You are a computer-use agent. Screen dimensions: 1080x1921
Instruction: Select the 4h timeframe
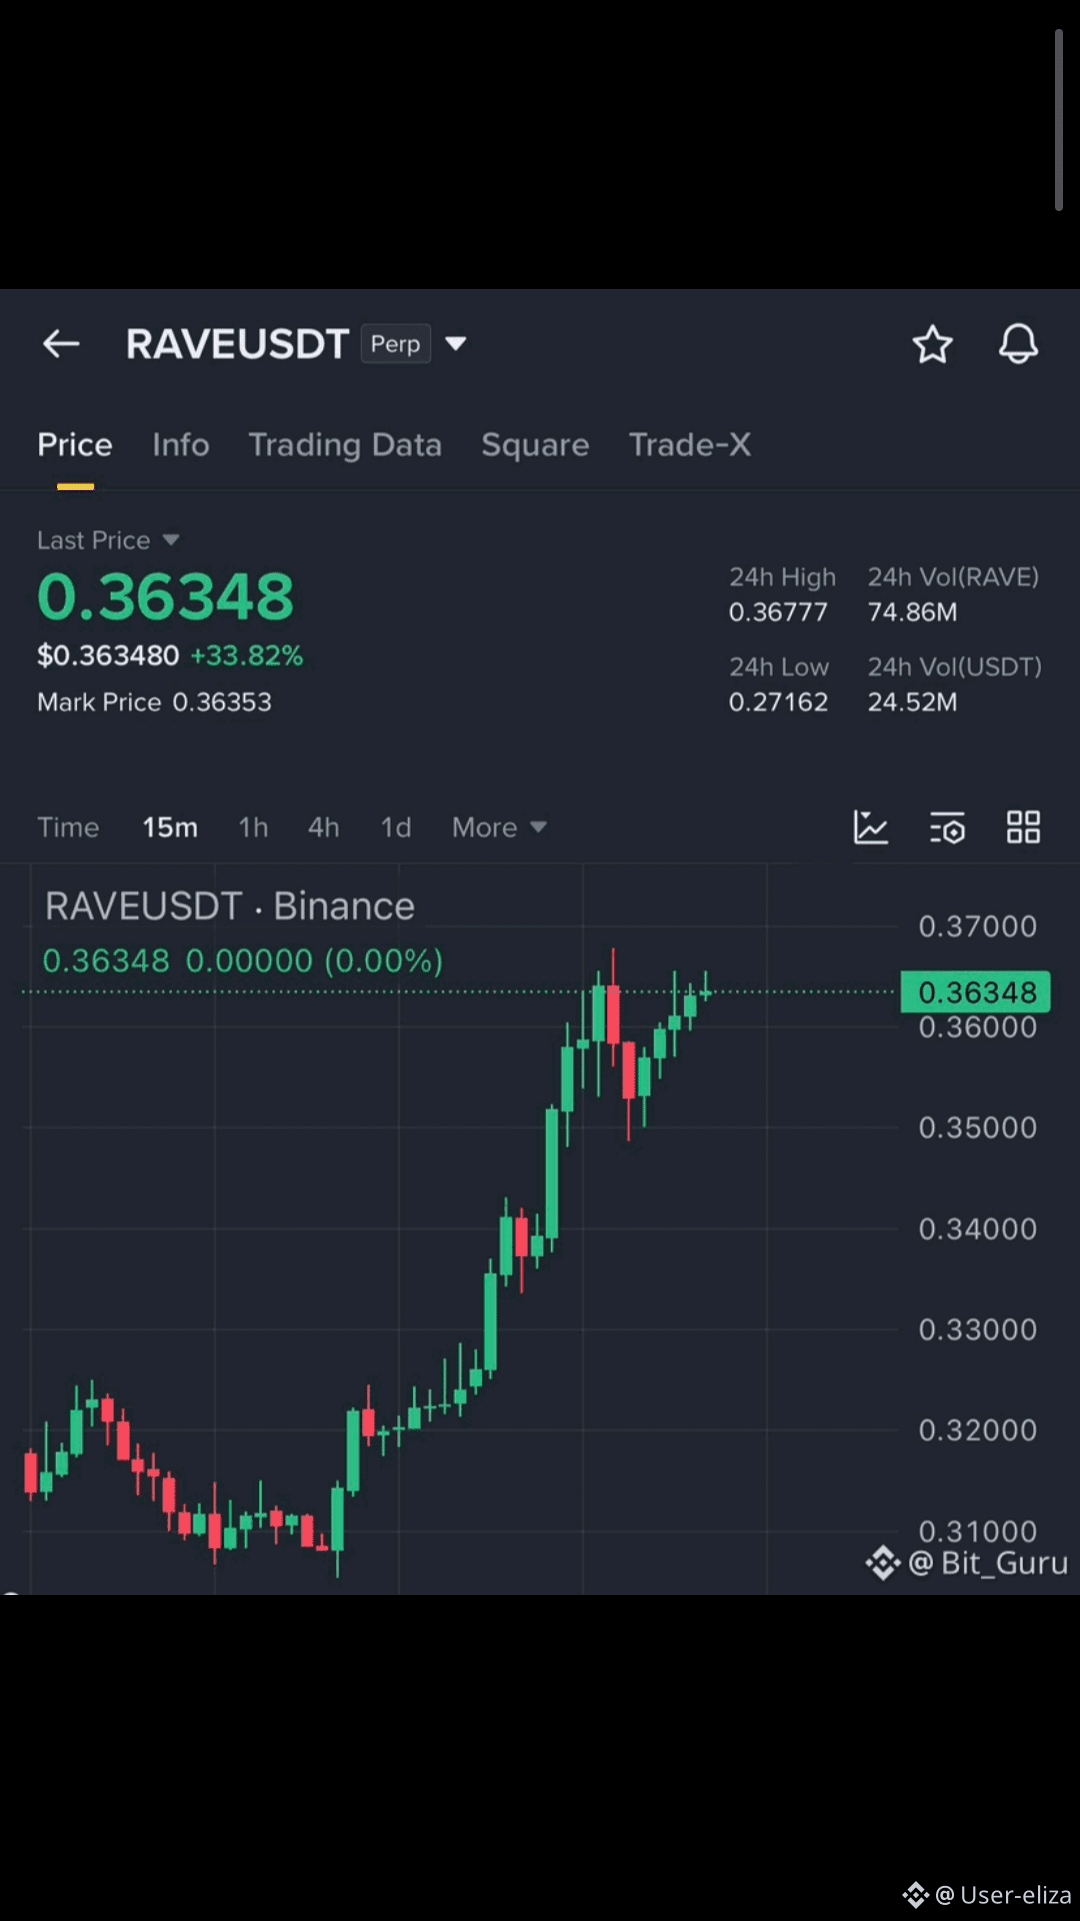pyautogui.click(x=323, y=827)
